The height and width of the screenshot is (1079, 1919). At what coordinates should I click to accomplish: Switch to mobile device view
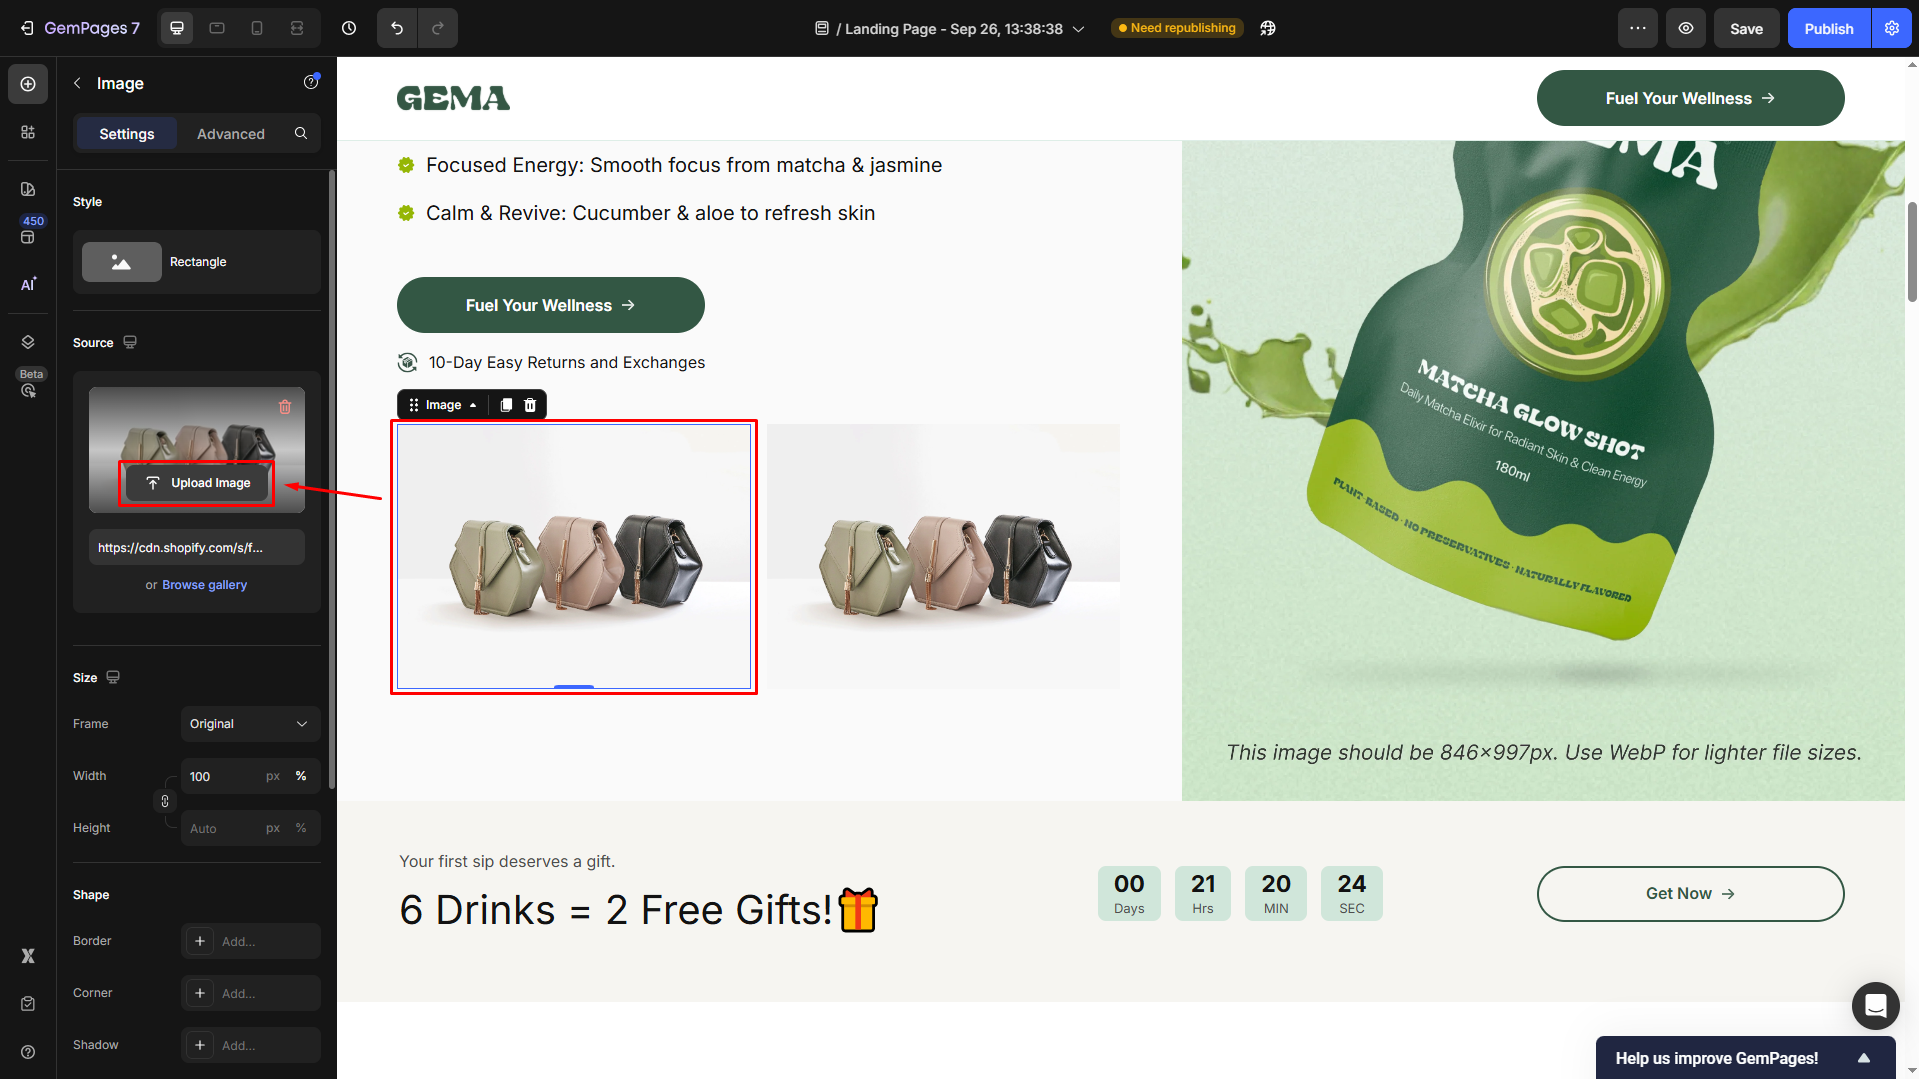click(x=257, y=28)
